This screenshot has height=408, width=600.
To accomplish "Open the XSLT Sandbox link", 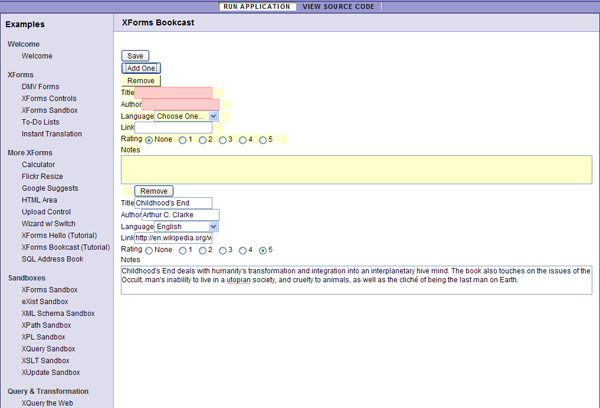I will [45, 360].
